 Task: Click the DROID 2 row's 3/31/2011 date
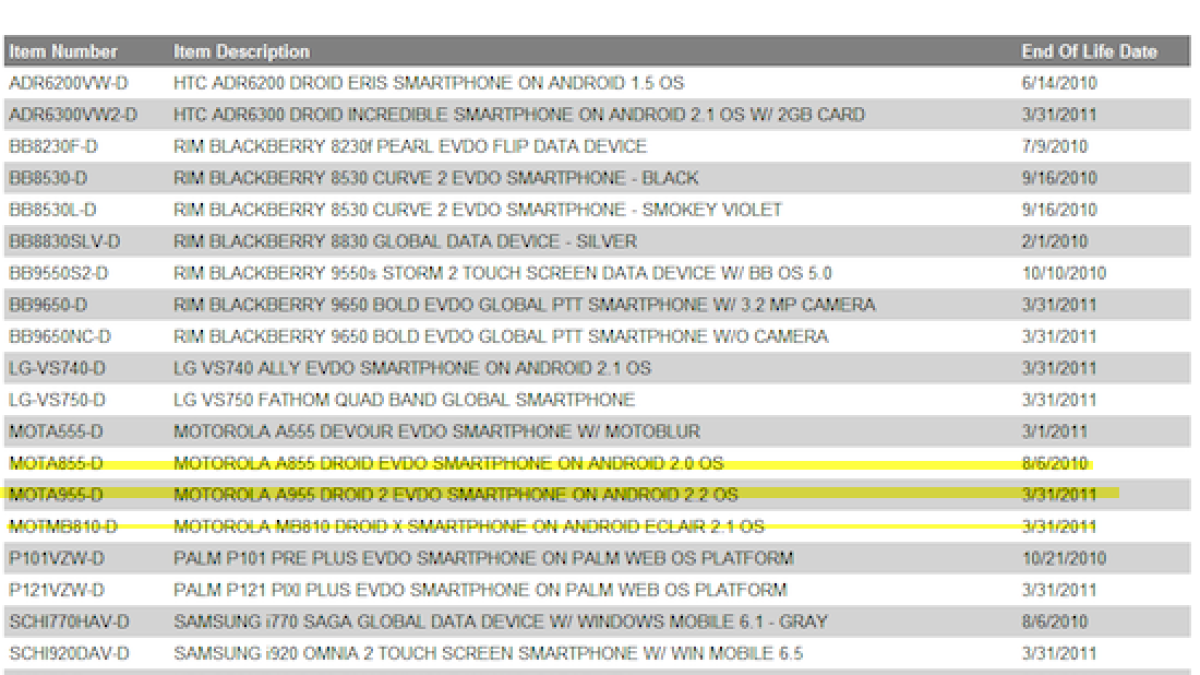tap(1059, 495)
